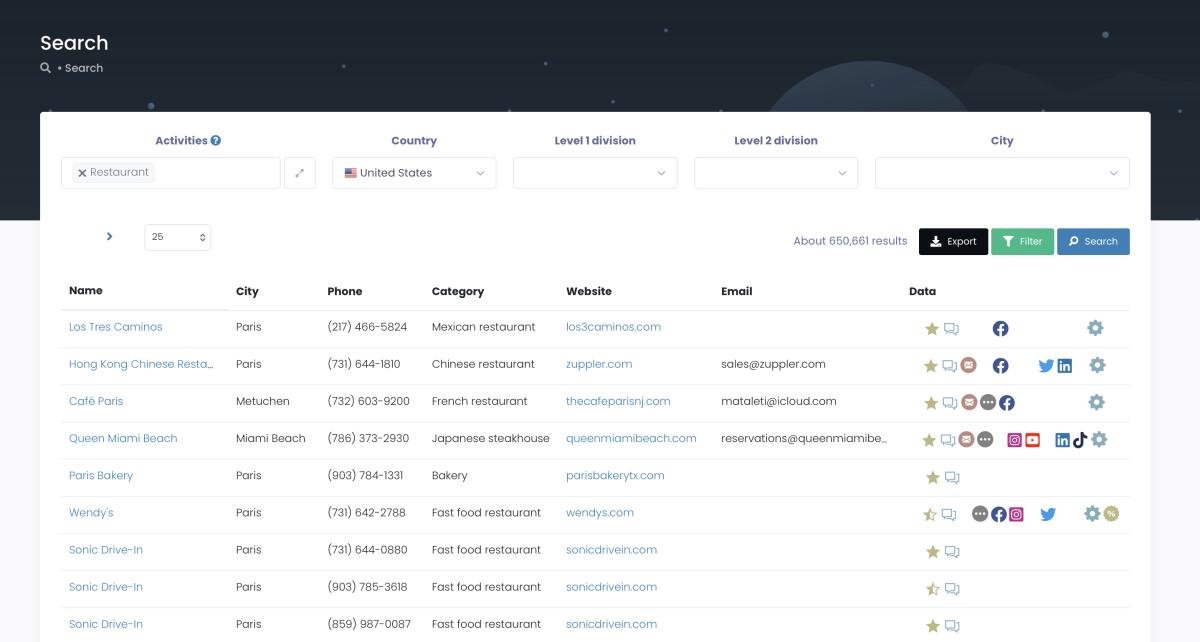1200x642 pixels.
Task: Click Twitter icon for Hong Kong Chinese Restaurant
Action: (1046, 366)
